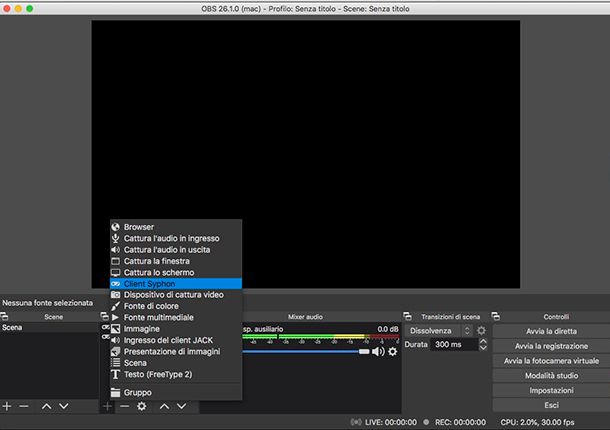Open audio mixer settings gear icon

tap(393, 351)
